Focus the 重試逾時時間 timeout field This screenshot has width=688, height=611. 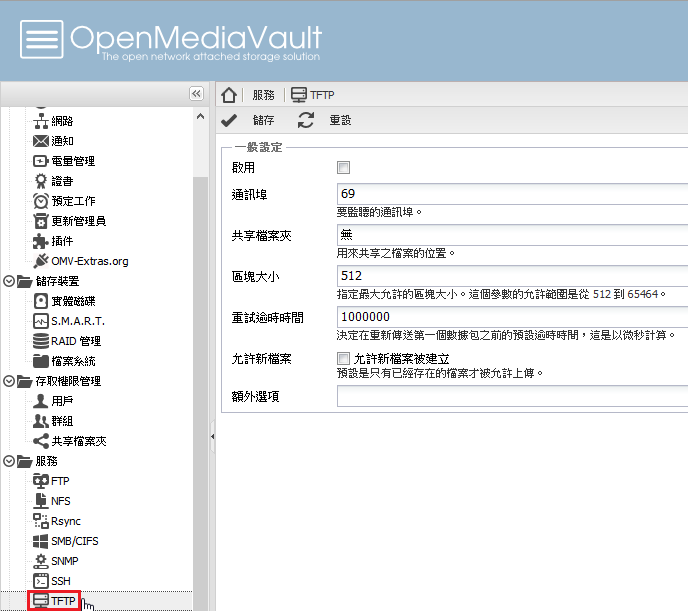(x=512, y=317)
